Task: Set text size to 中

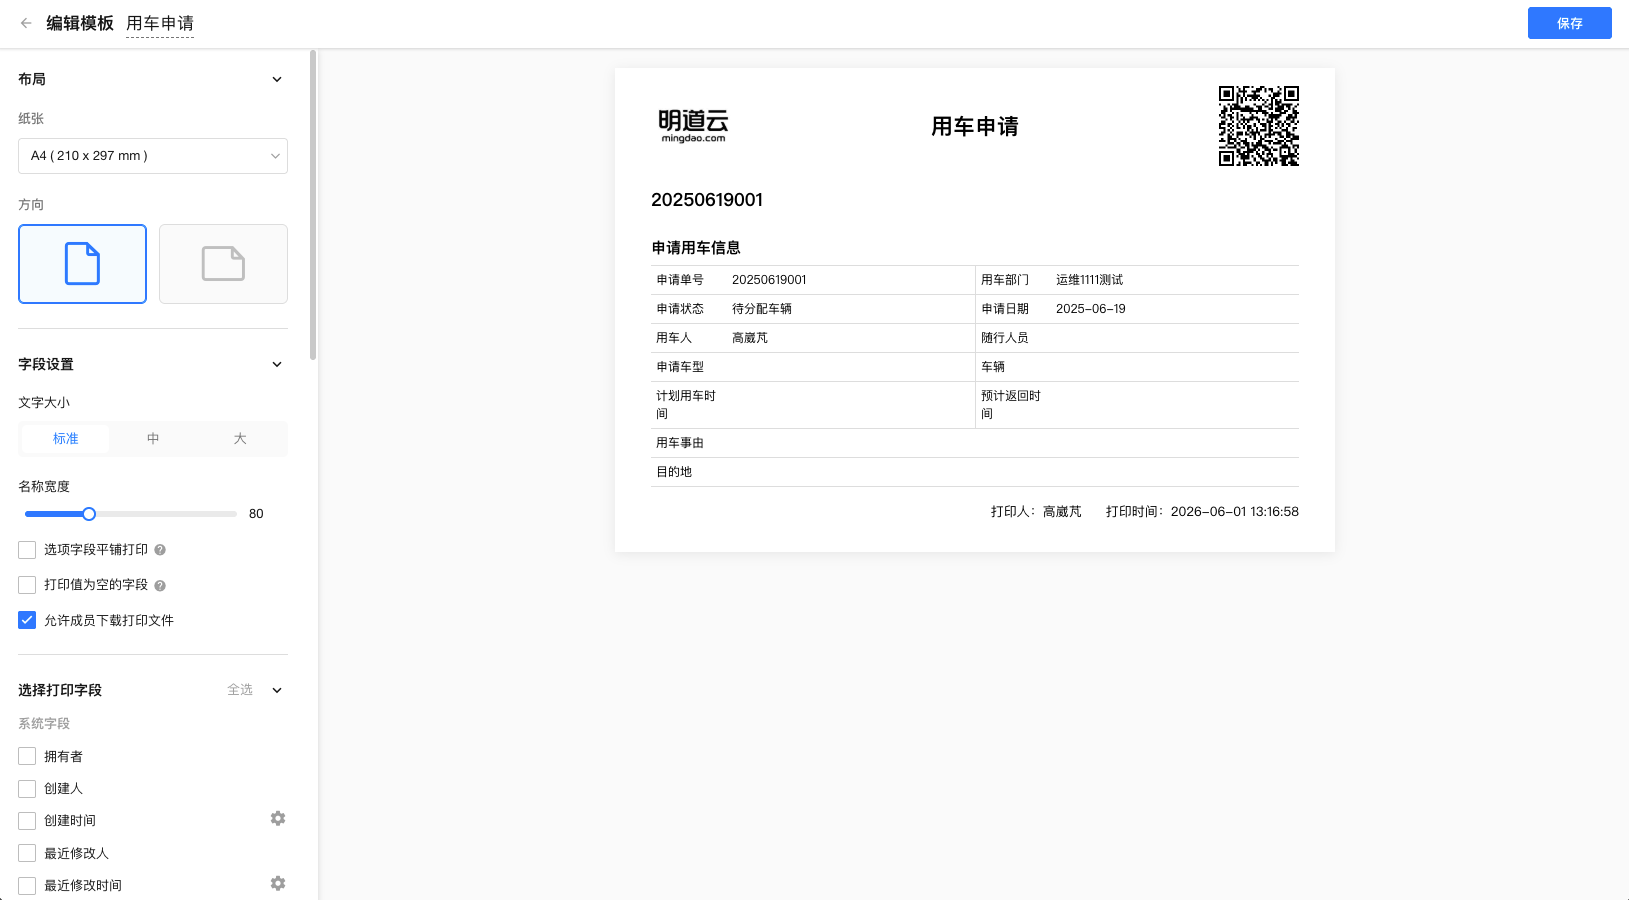Action: point(153,439)
